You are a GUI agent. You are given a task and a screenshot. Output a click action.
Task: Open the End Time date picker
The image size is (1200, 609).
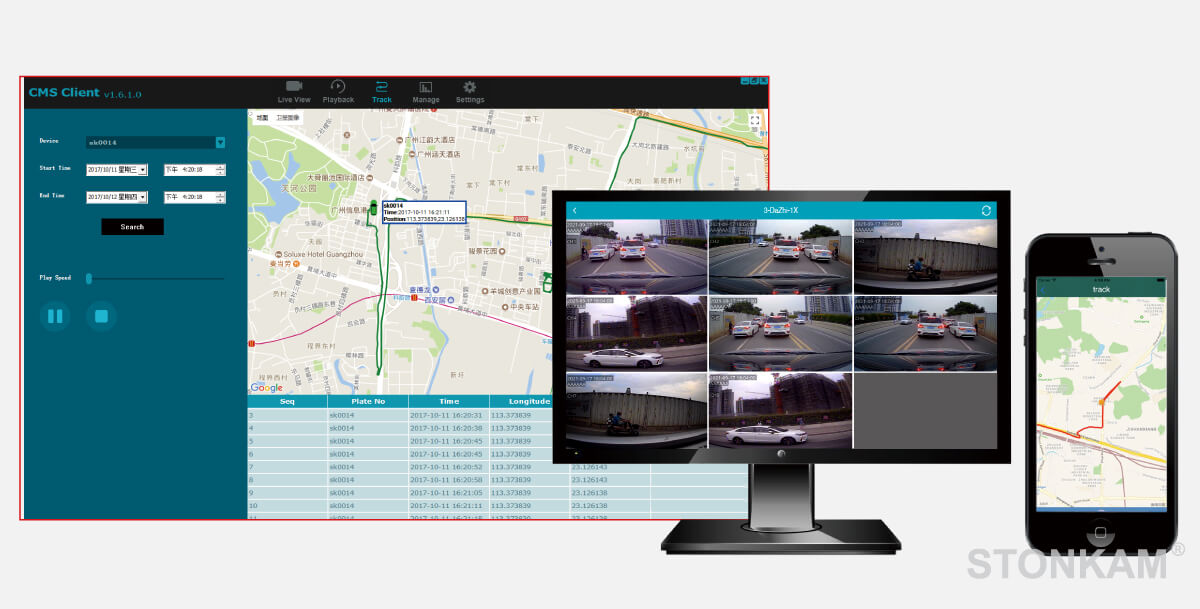pos(143,197)
